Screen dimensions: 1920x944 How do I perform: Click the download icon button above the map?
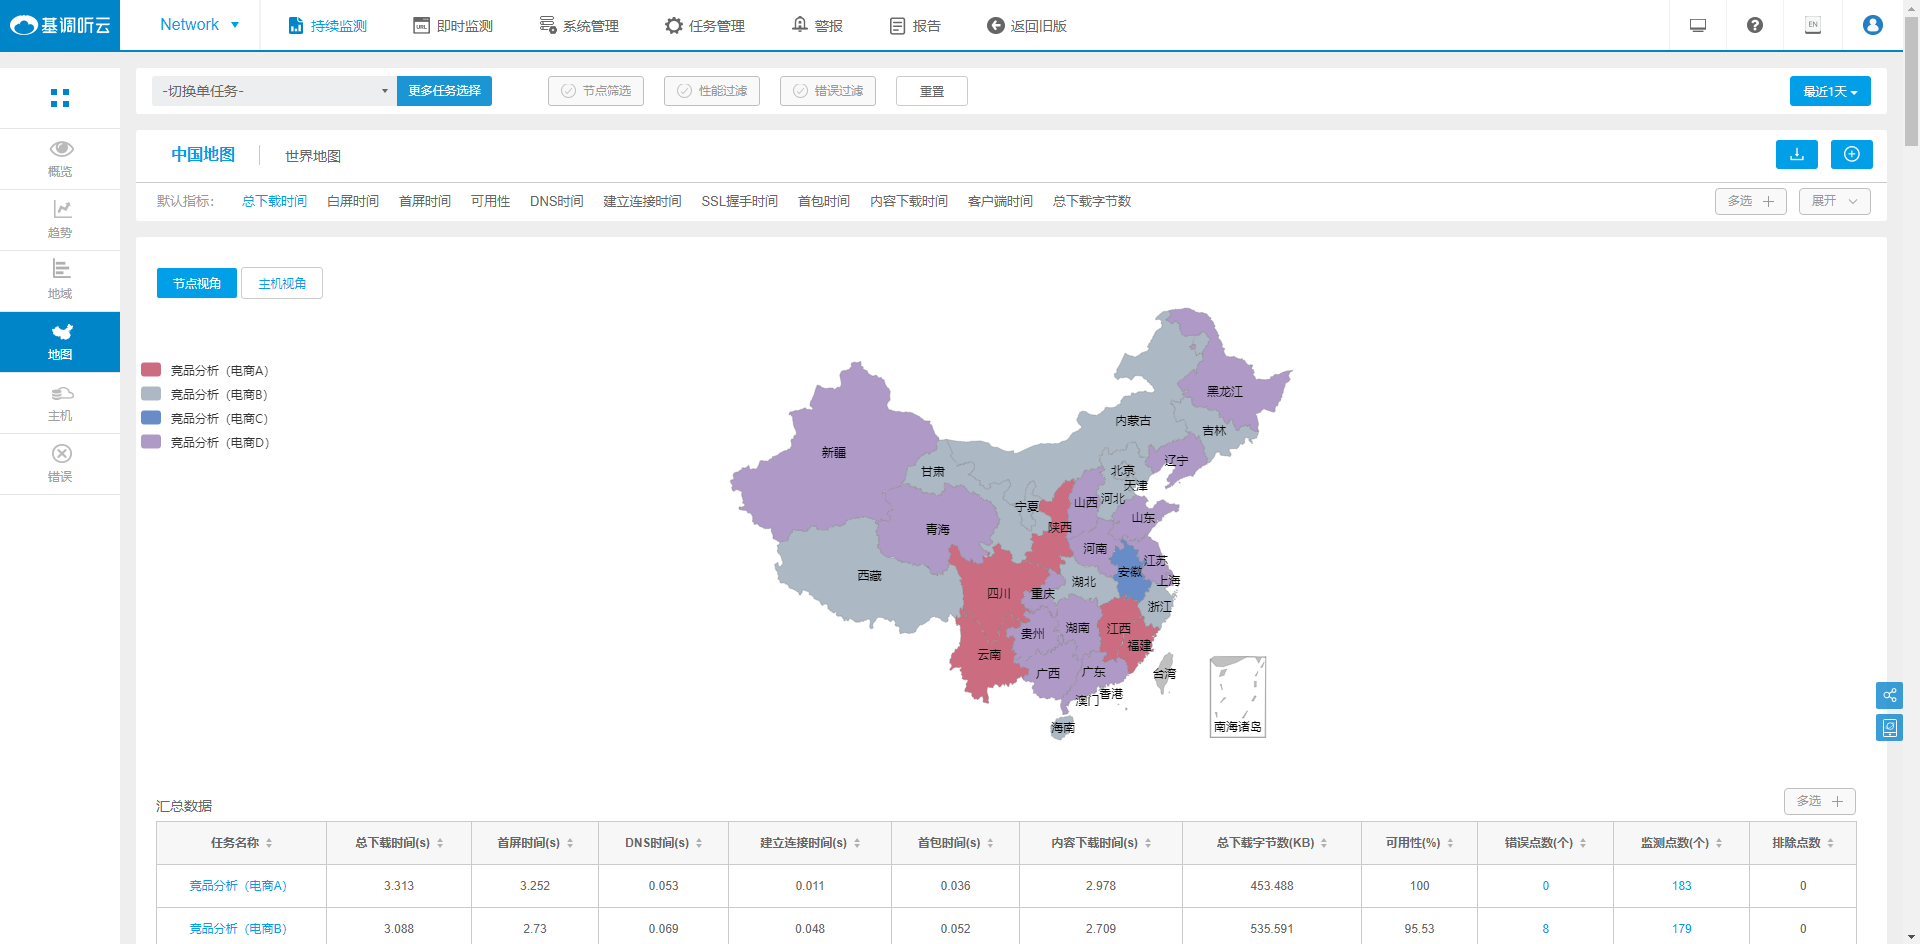(1796, 154)
